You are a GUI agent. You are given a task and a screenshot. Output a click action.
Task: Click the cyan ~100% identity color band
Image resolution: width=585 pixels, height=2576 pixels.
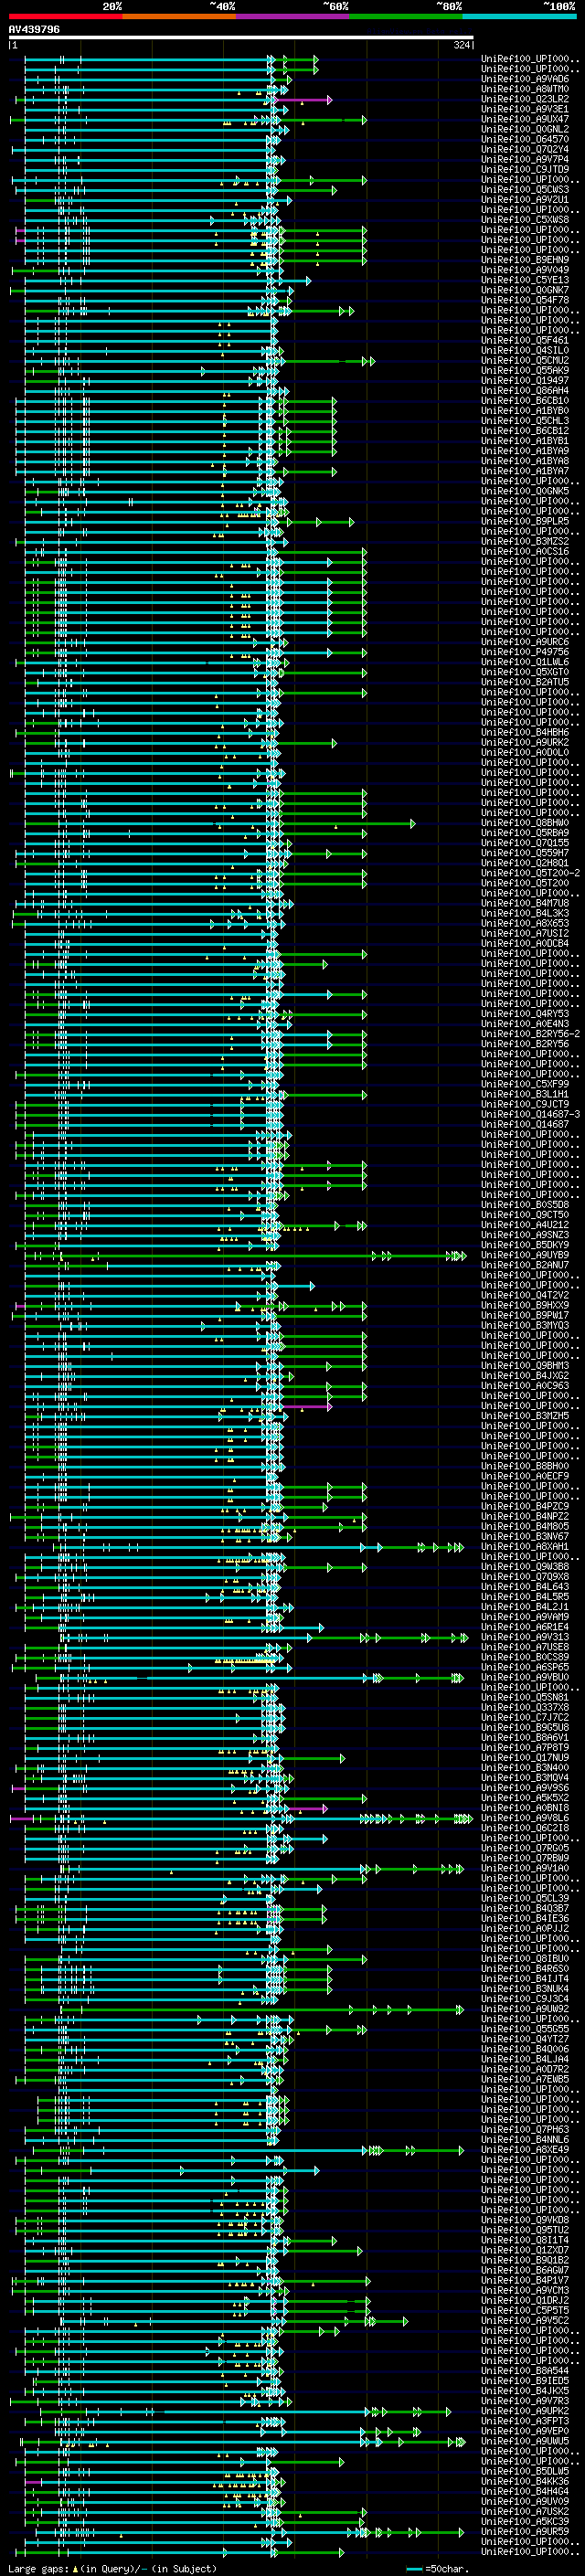coord(519,16)
